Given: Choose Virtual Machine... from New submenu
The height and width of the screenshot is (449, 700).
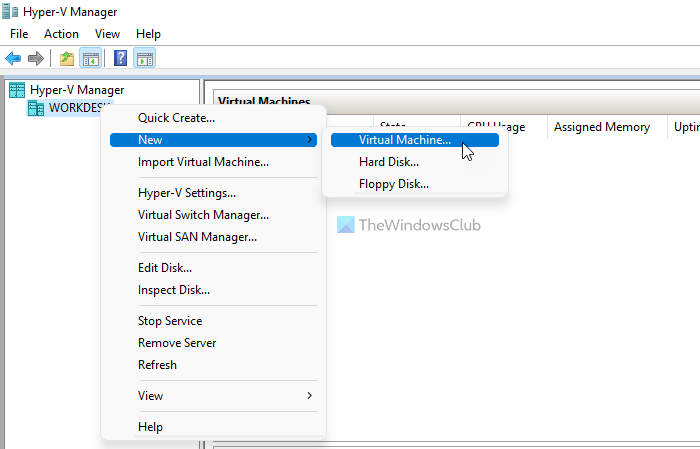Looking at the screenshot, I should click(415, 140).
